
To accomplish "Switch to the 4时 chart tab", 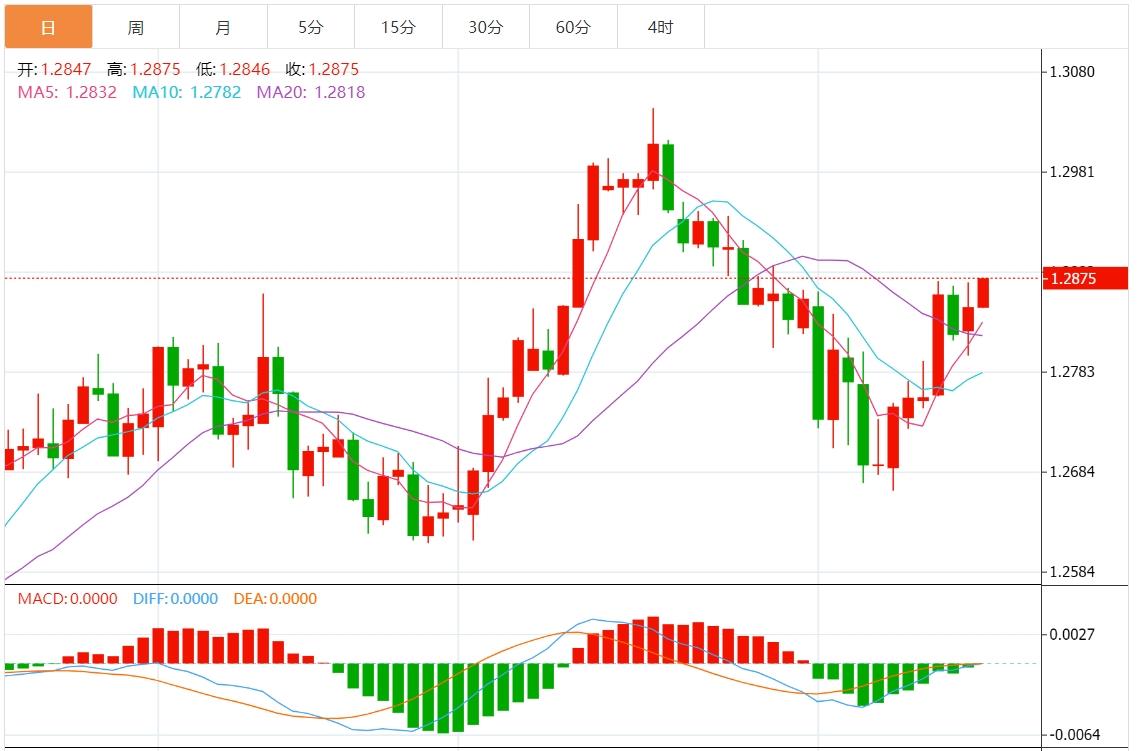I will click(660, 27).
